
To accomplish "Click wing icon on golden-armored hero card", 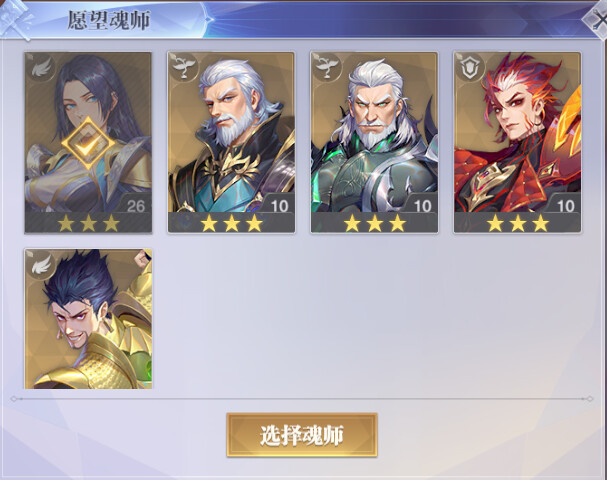I will pos(41,264).
